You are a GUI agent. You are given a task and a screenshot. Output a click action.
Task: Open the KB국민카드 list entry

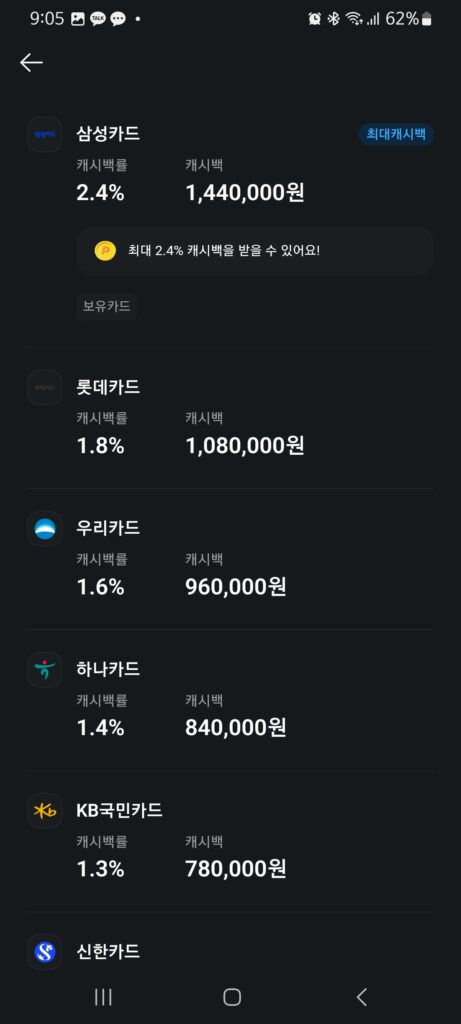(230, 842)
